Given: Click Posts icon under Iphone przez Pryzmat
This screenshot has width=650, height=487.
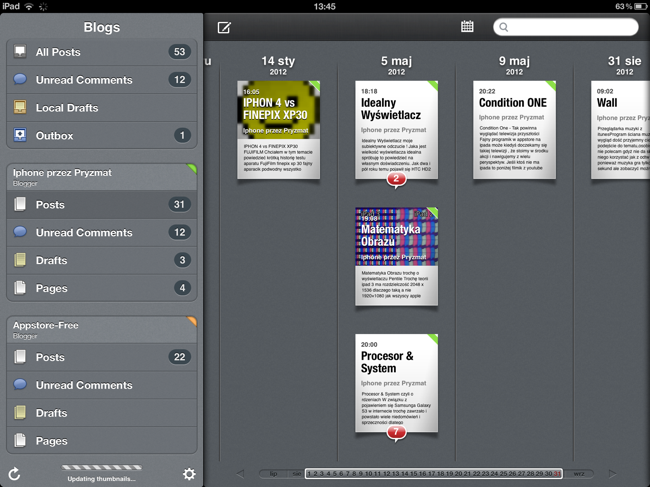Looking at the screenshot, I should (19, 204).
